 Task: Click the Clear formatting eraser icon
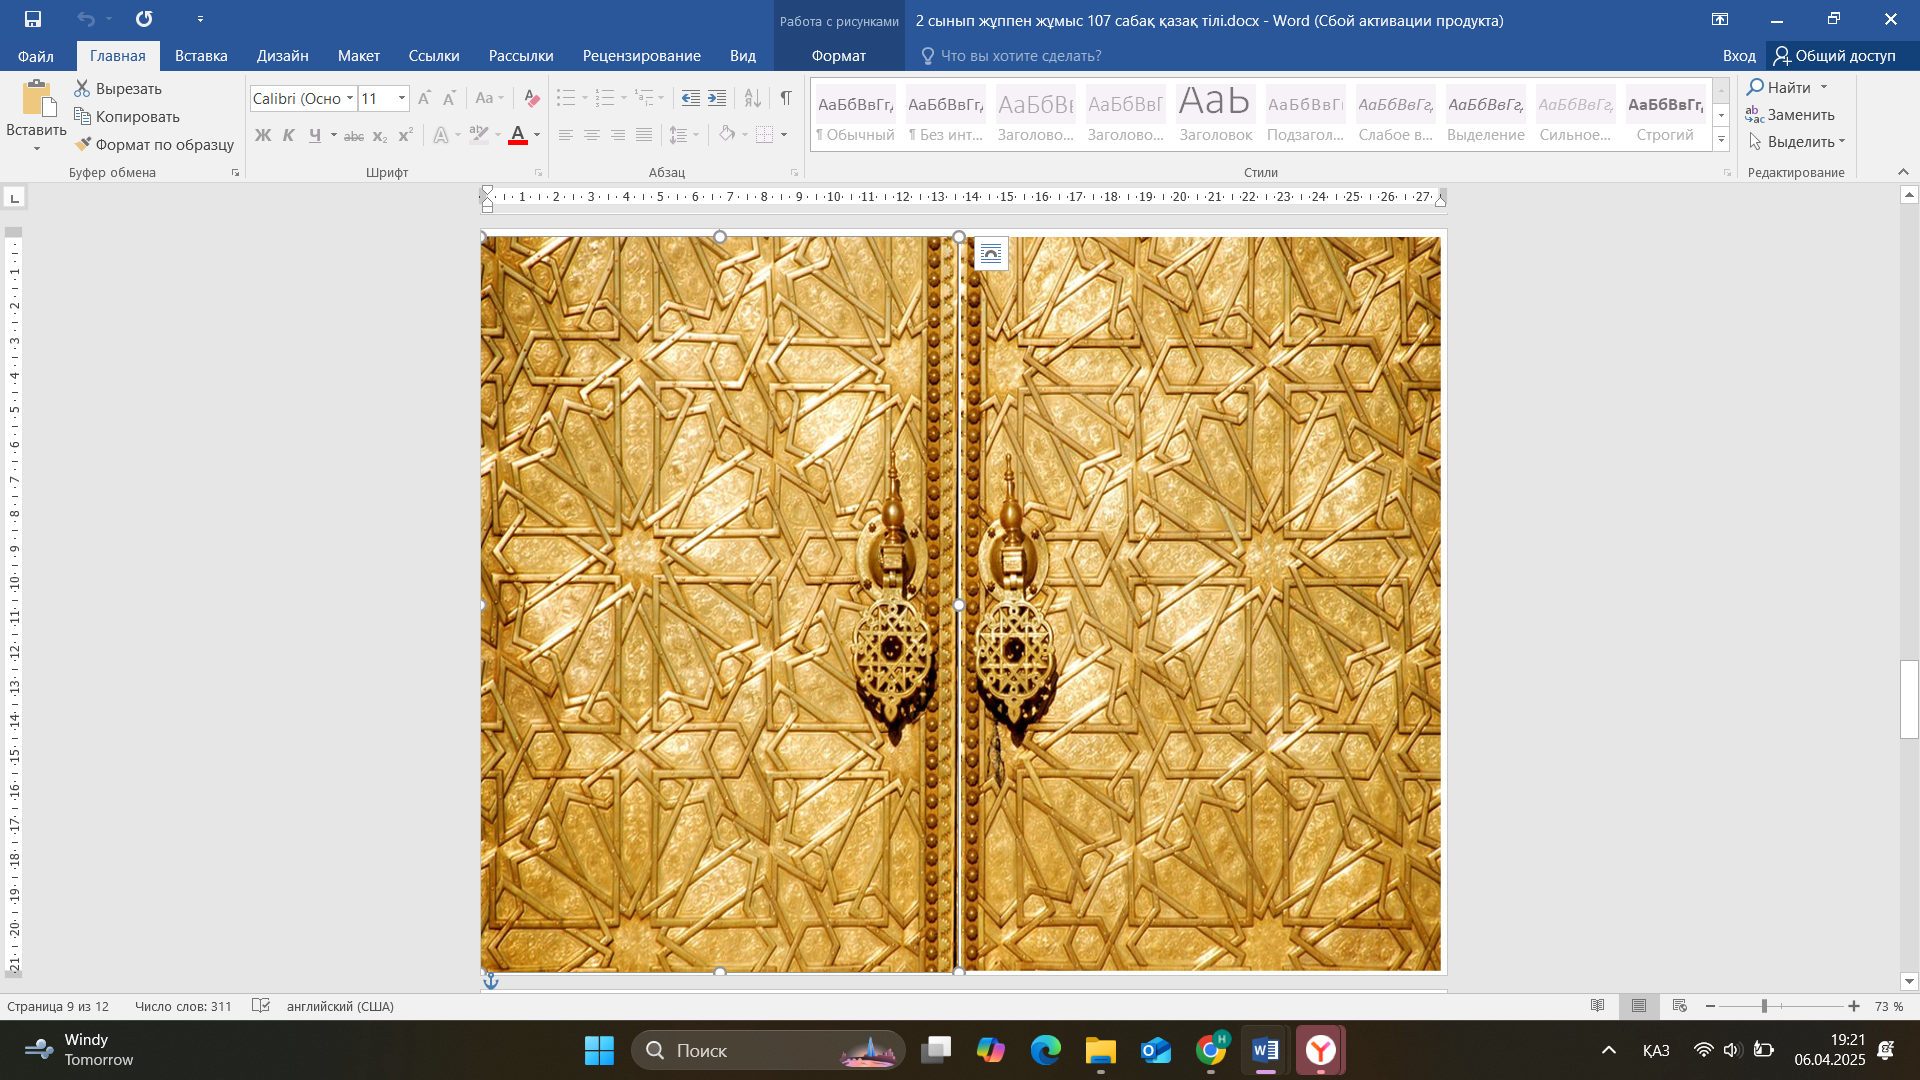(x=532, y=98)
